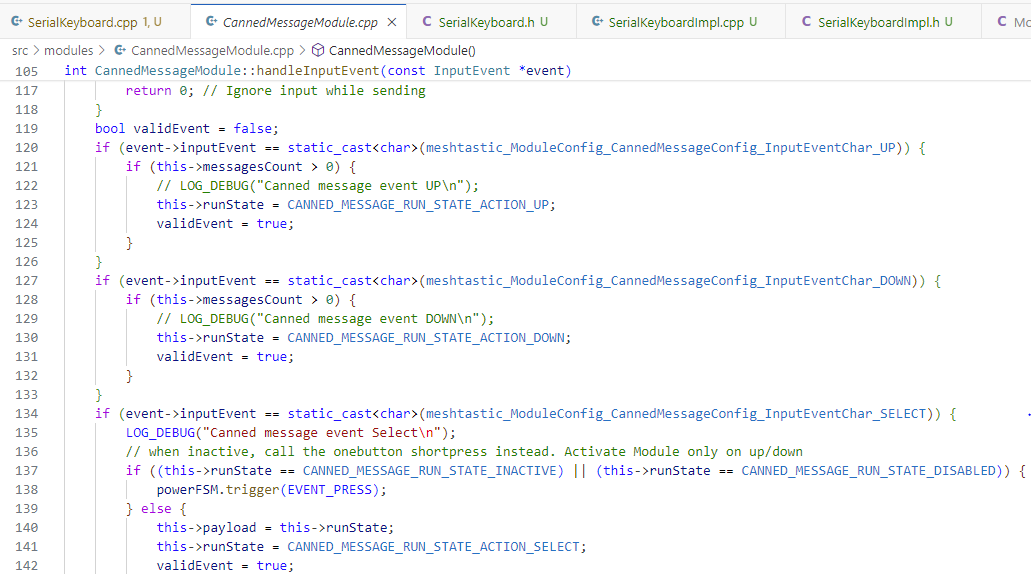Open the CannedMessageModule() symbol breadcrumb dropdown

click(x=402, y=50)
